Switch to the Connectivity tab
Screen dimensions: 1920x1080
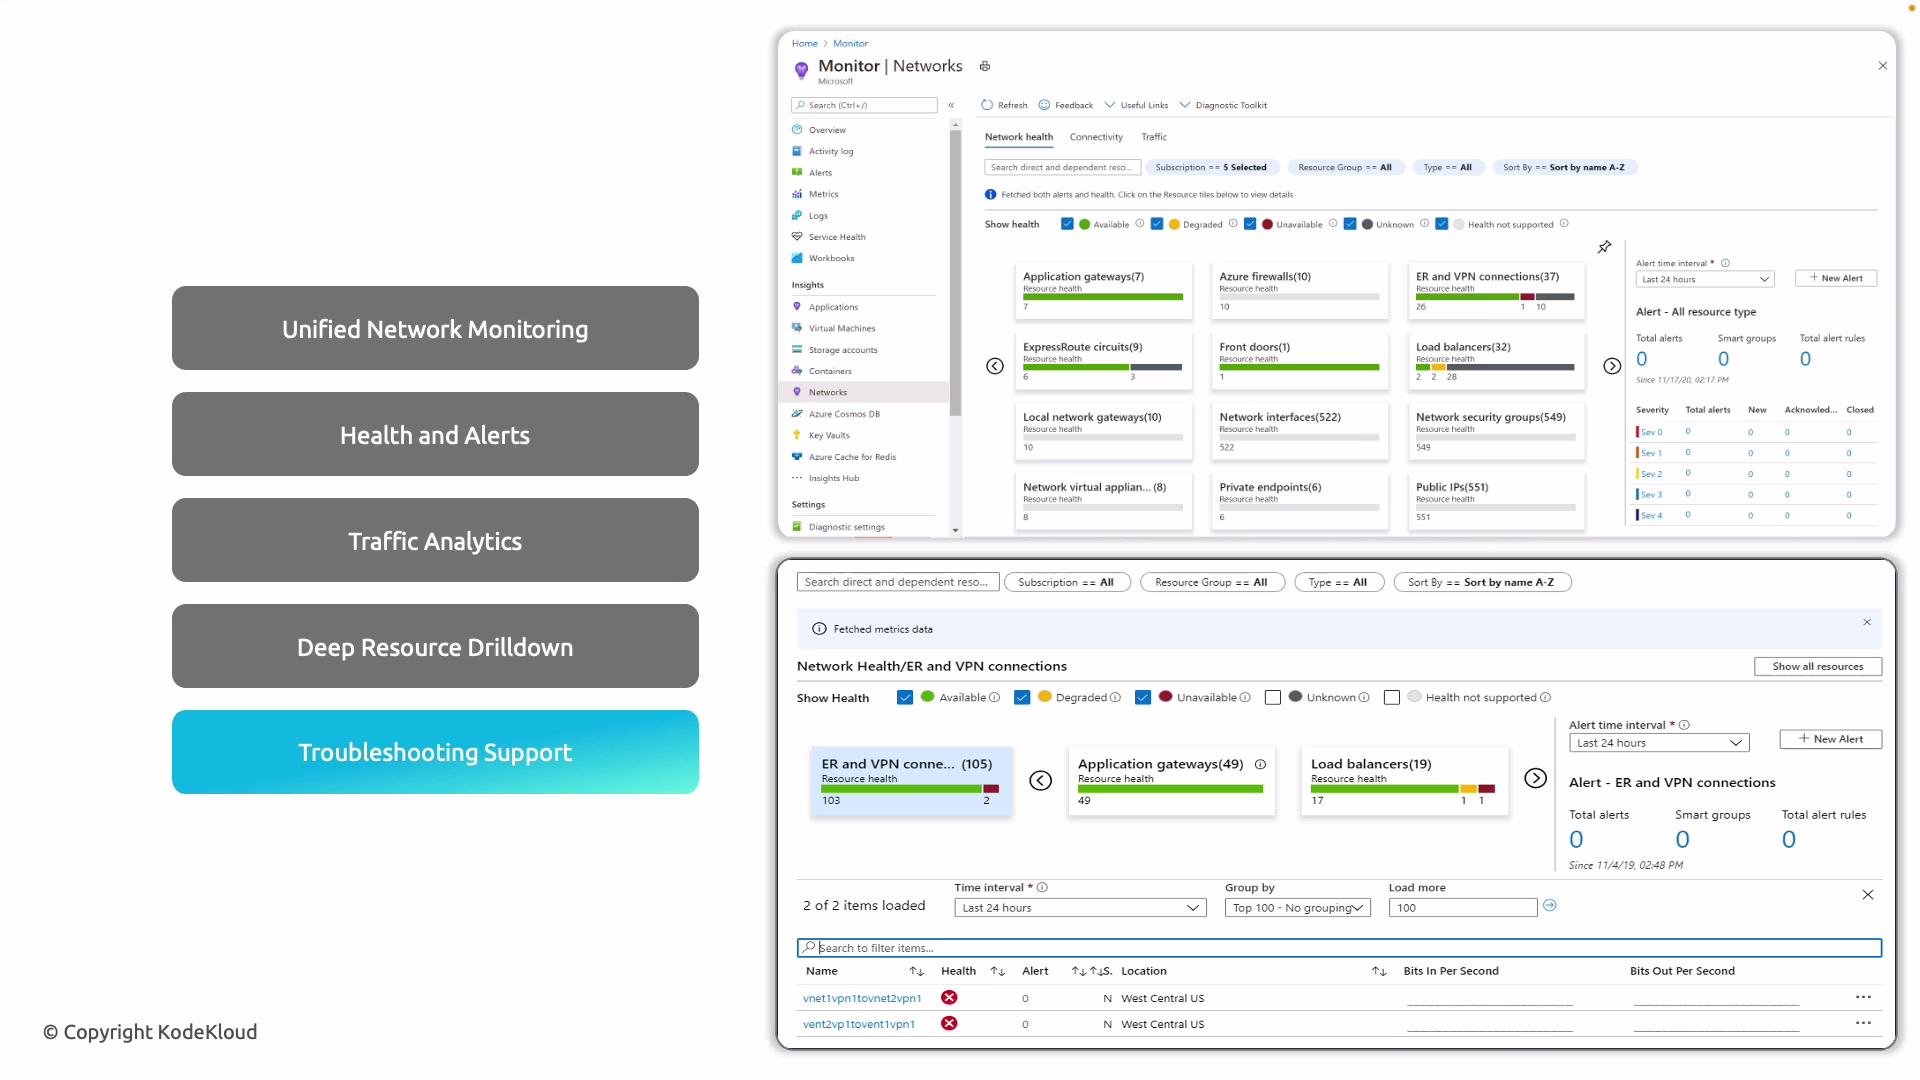point(1096,137)
